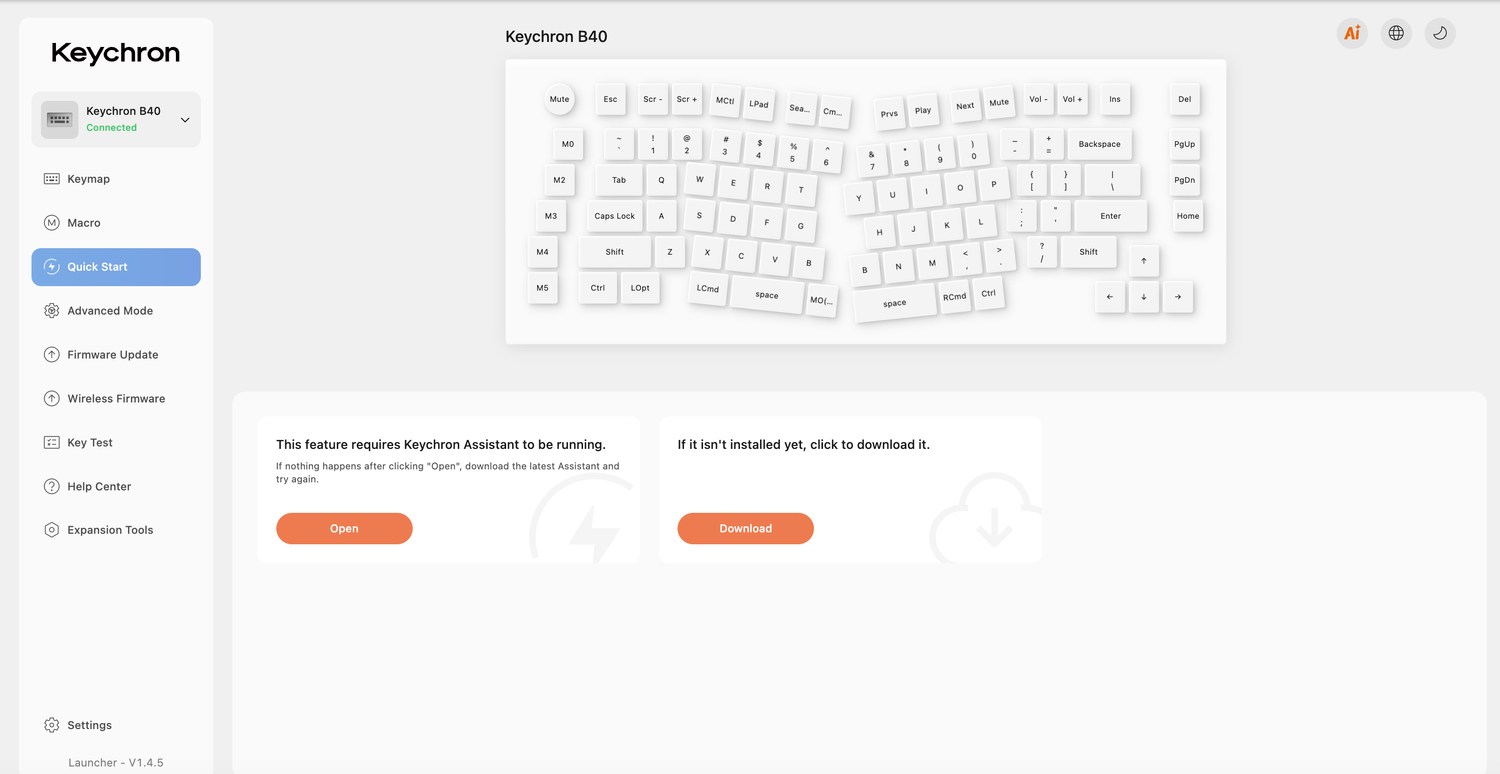Visit the Help Center

(116, 487)
